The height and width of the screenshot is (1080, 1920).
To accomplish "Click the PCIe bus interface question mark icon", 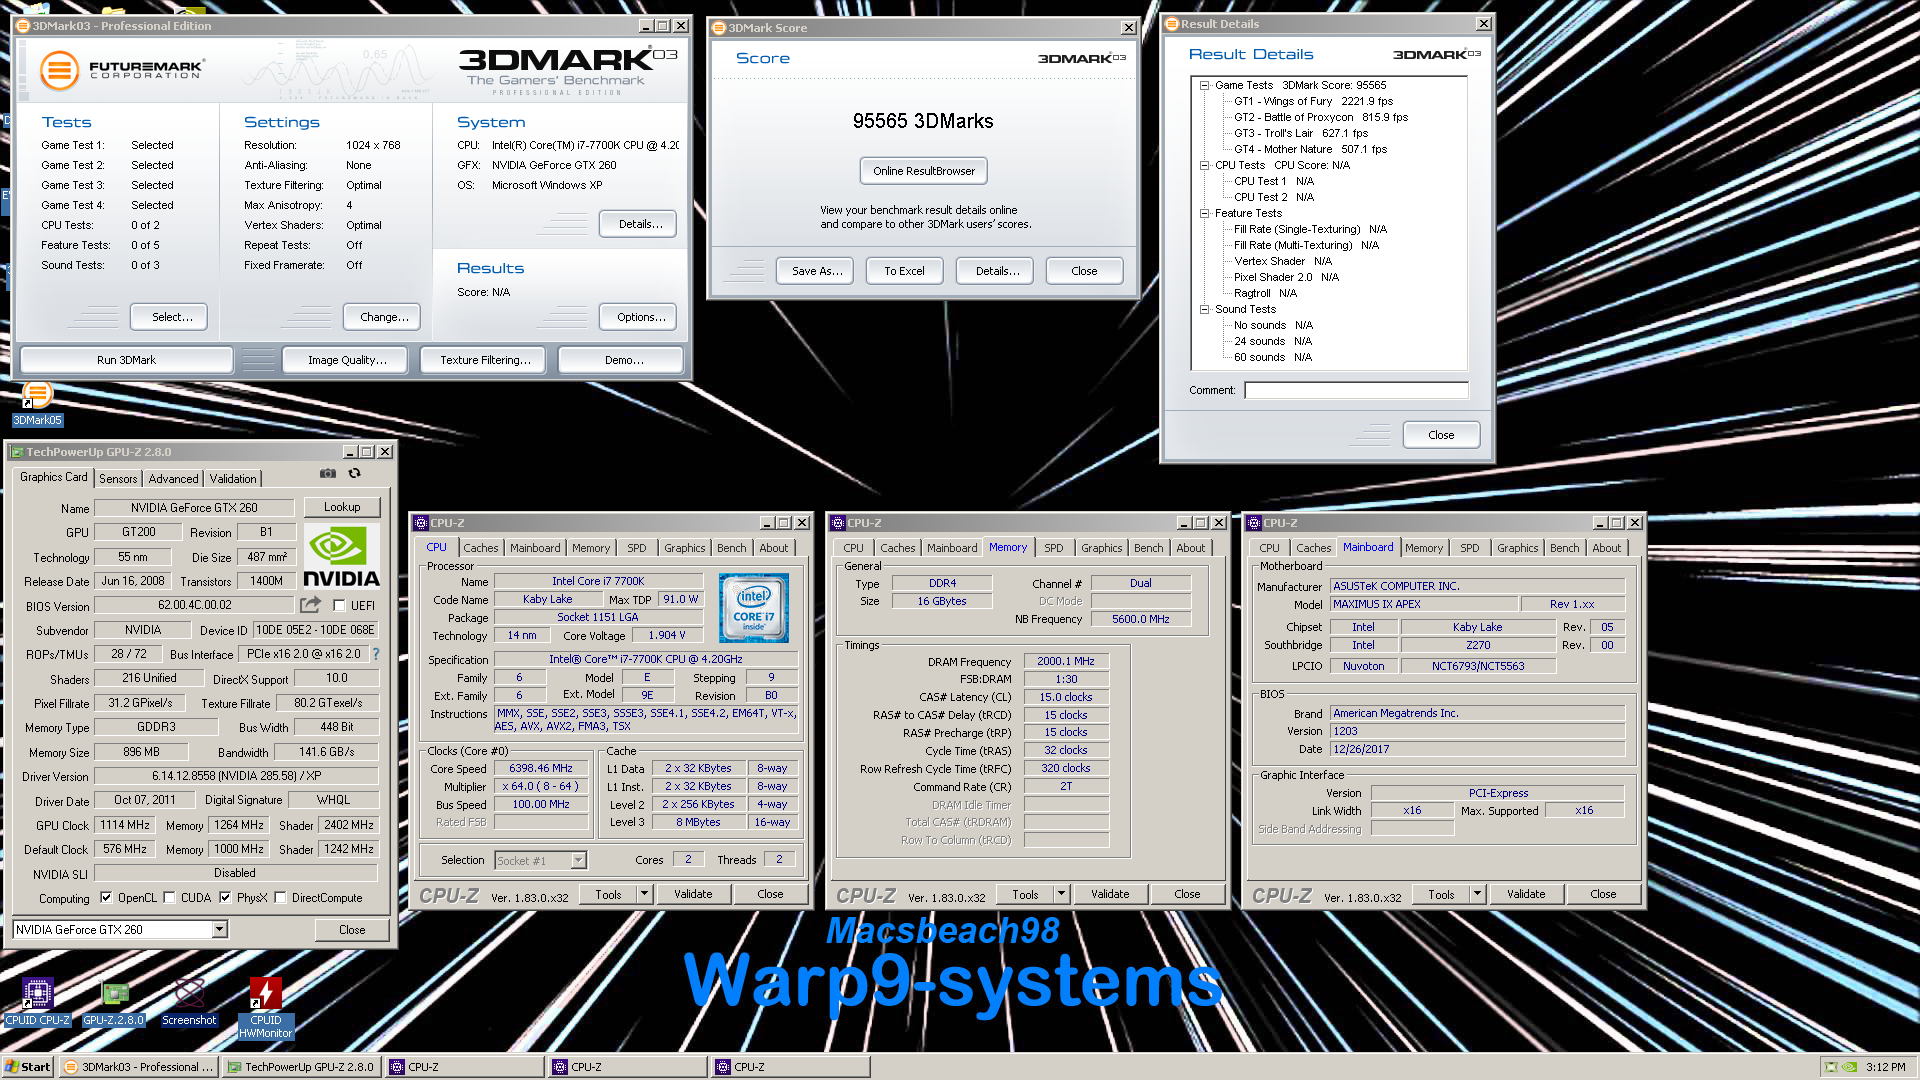I will point(376,654).
